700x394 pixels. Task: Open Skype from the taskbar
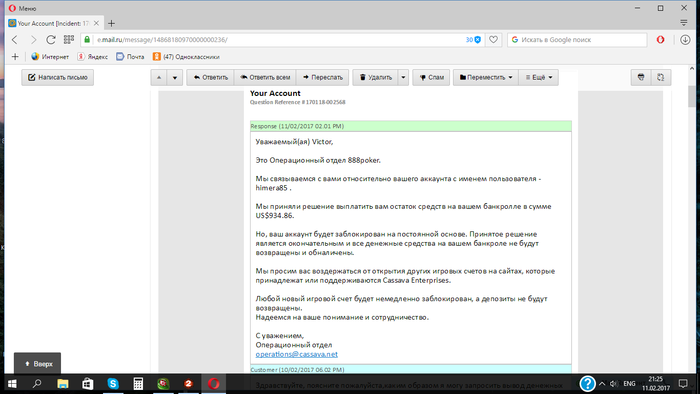point(113,384)
